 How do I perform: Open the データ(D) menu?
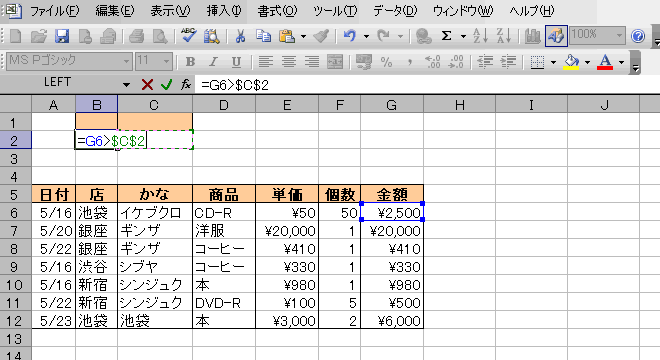(x=395, y=11)
